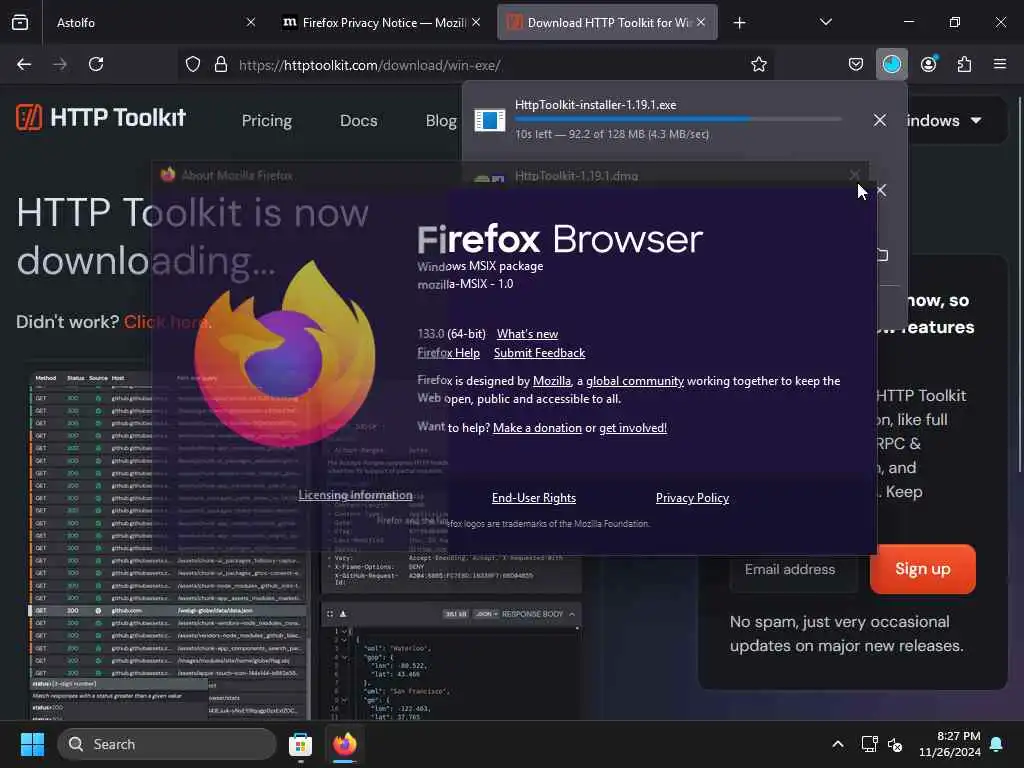Go back to the previous page
1024x768 pixels.
pos(24,65)
